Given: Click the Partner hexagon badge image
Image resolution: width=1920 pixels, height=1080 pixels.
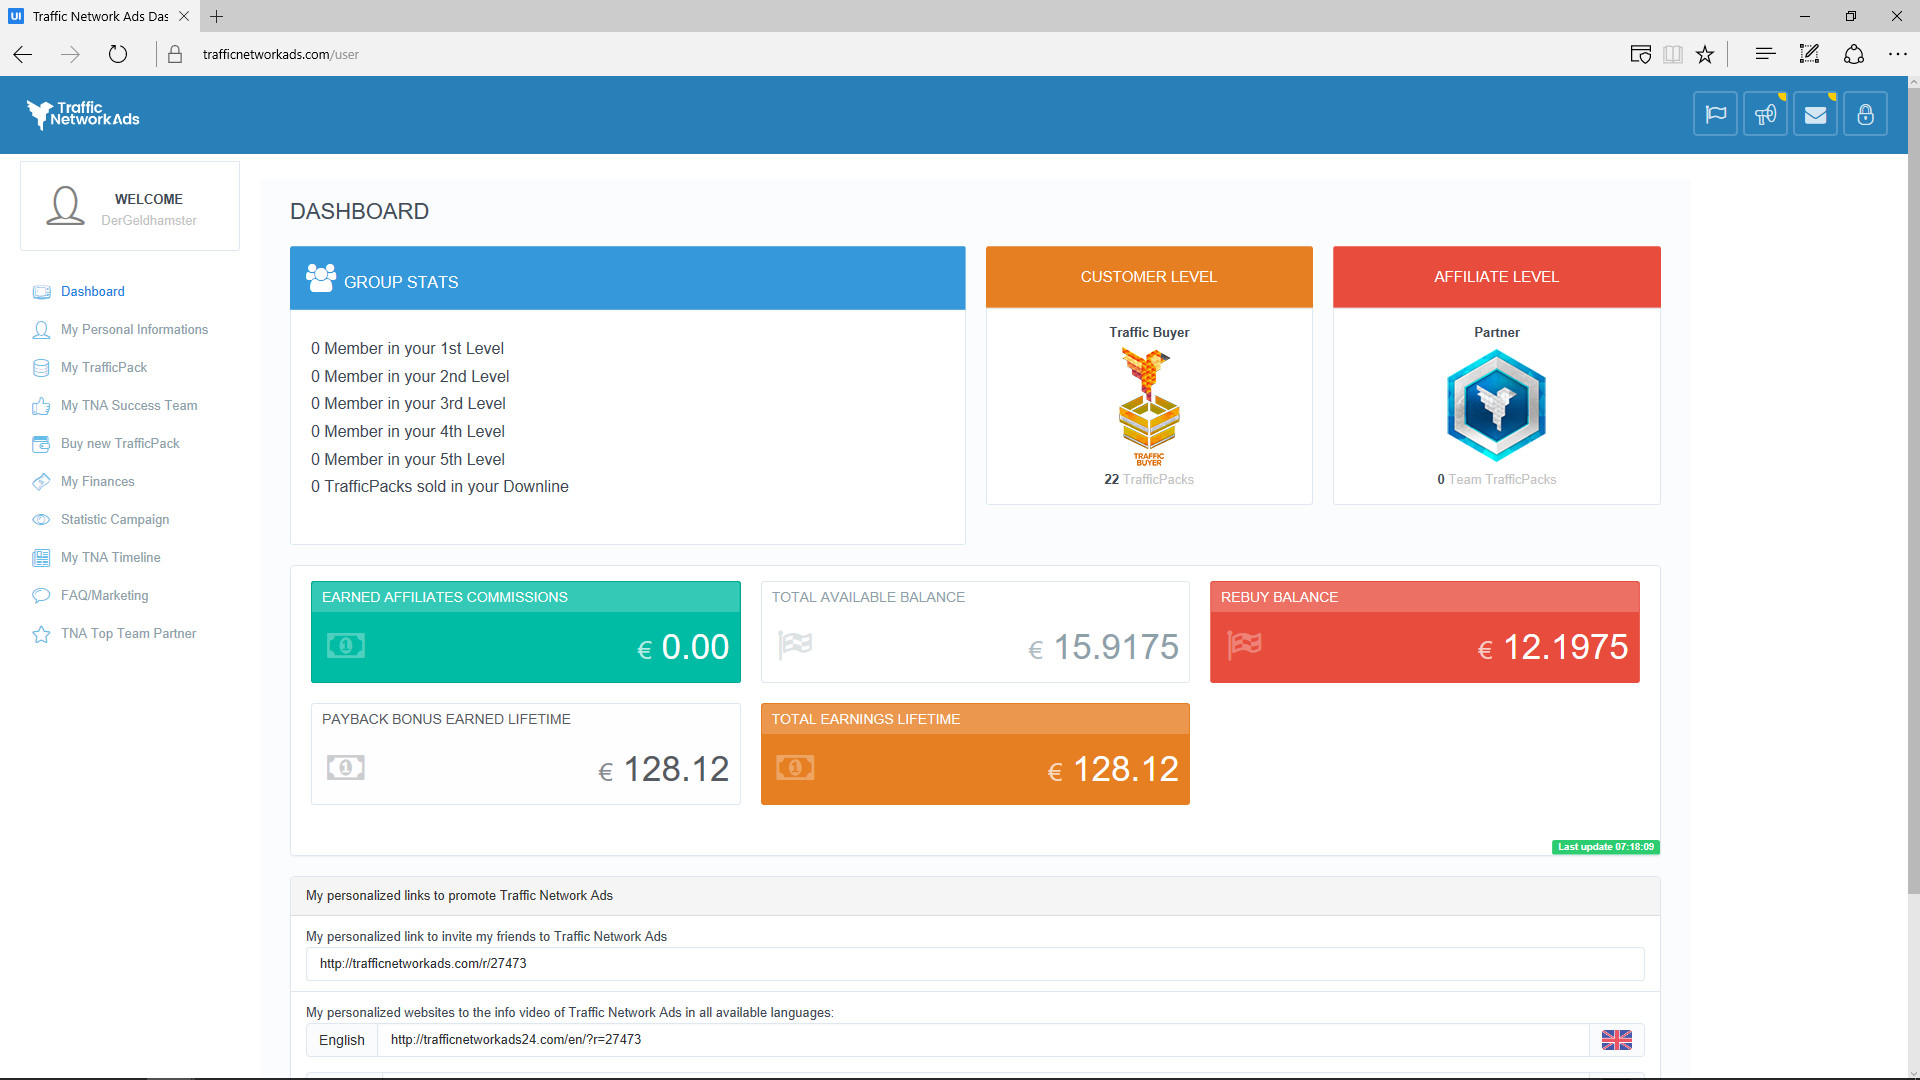Looking at the screenshot, I should (1496, 406).
